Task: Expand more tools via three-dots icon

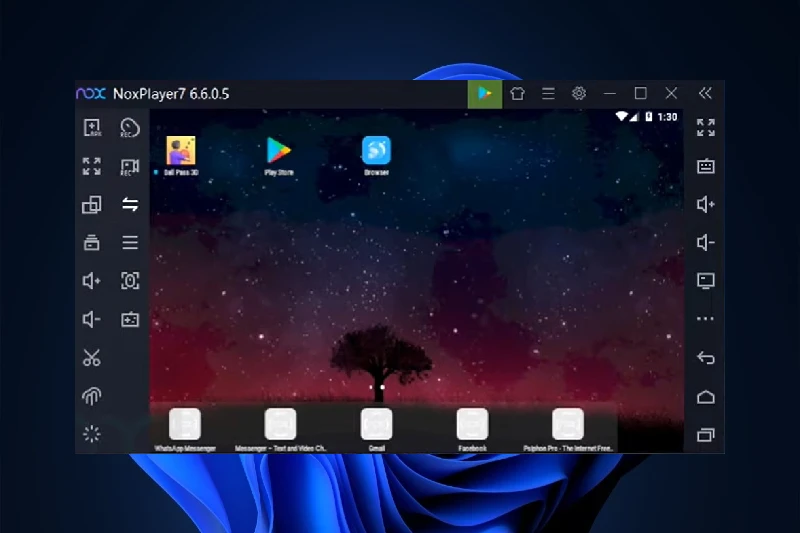Action: (706, 320)
